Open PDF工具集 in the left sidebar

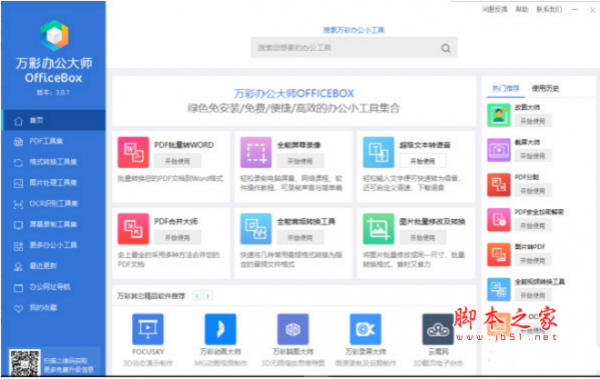click(54, 141)
